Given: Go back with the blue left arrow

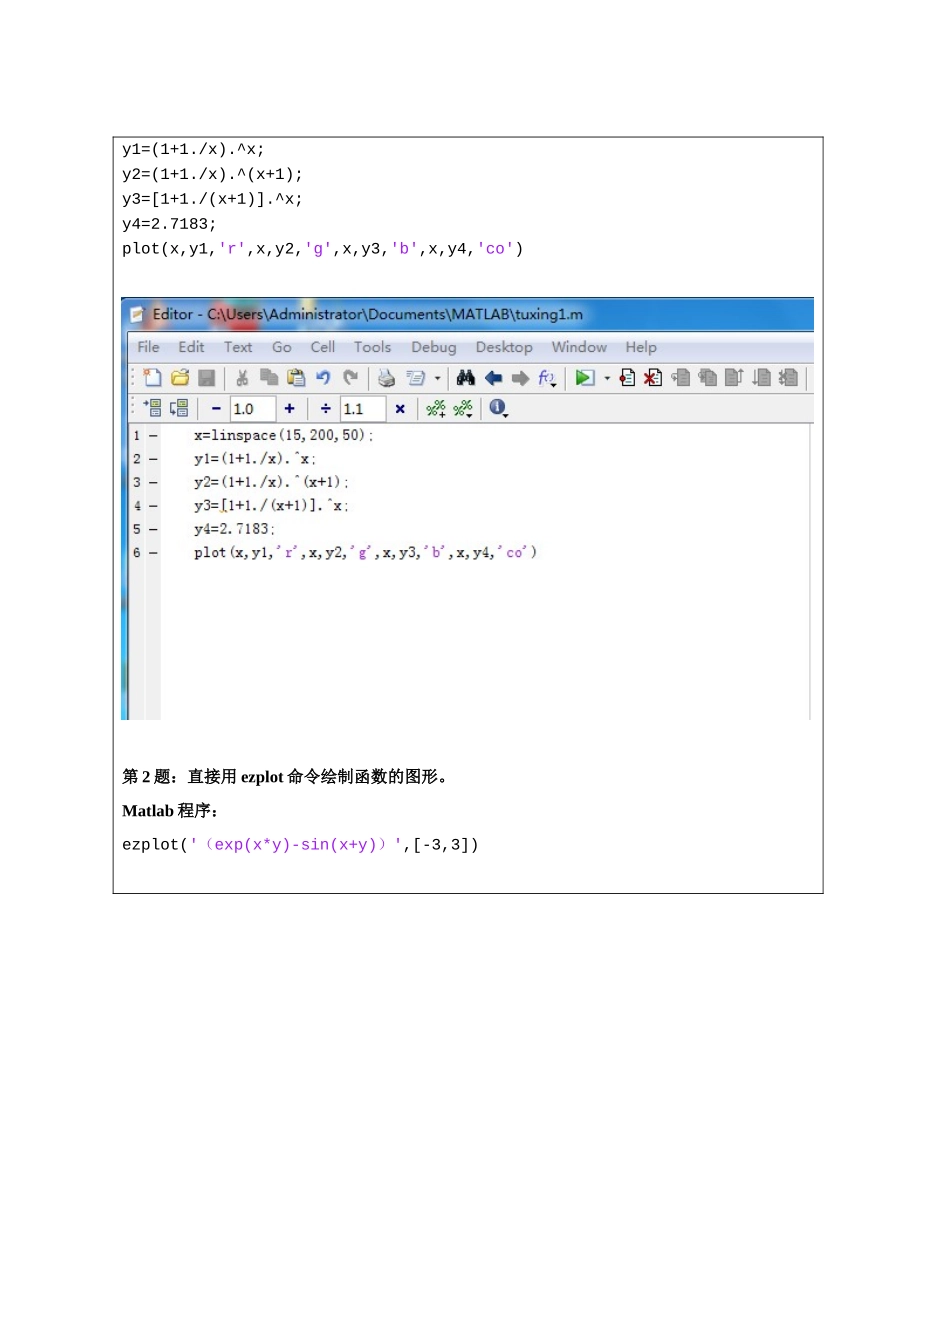Looking at the screenshot, I should click(493, 378).
